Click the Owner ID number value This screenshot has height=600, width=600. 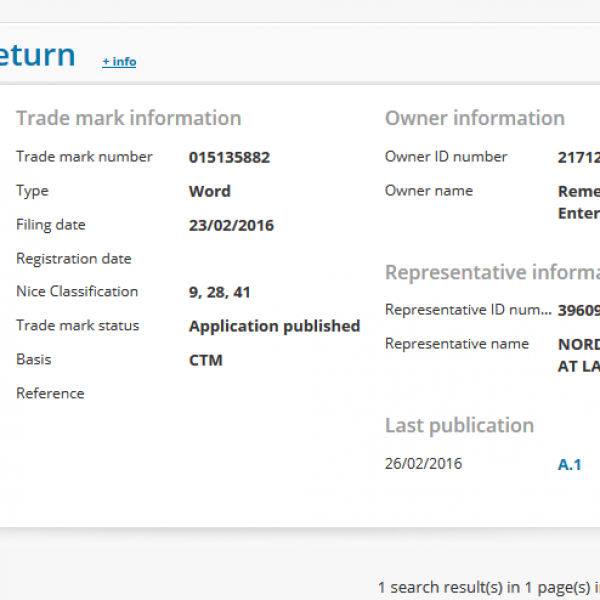click(x=579, y=157)
